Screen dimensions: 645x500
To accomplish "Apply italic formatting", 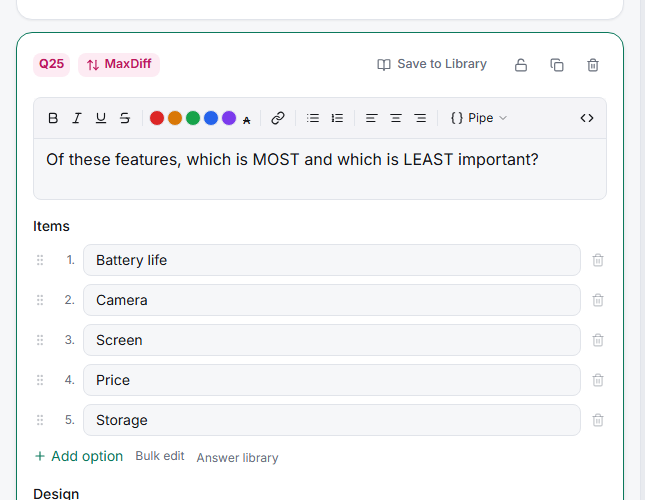I will (x=77, y=118).
